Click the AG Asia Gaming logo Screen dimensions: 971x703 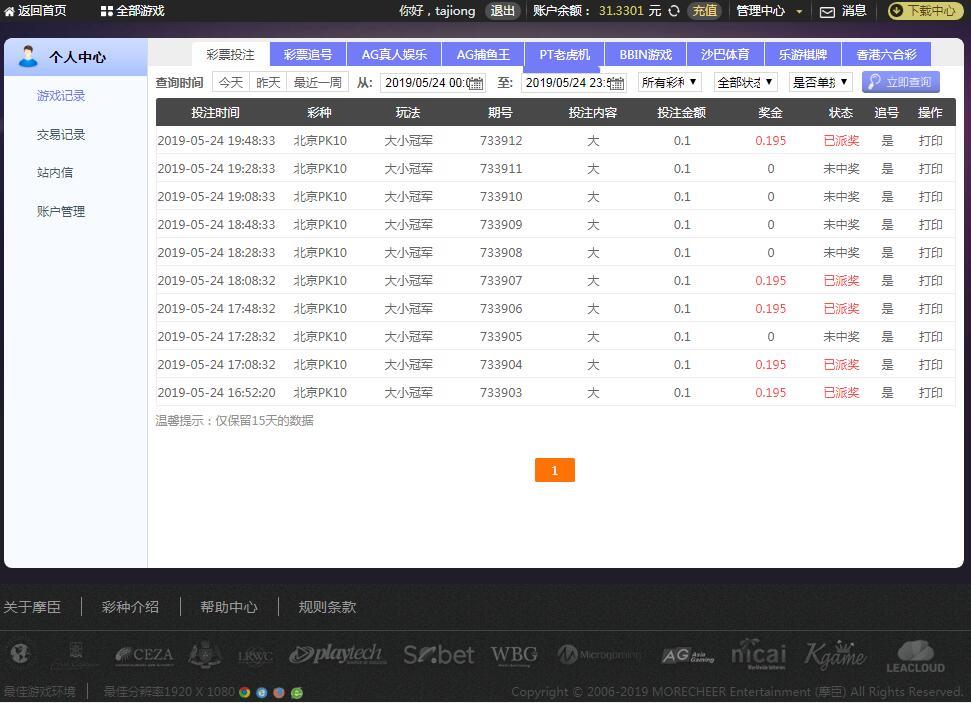pos(687,655)
